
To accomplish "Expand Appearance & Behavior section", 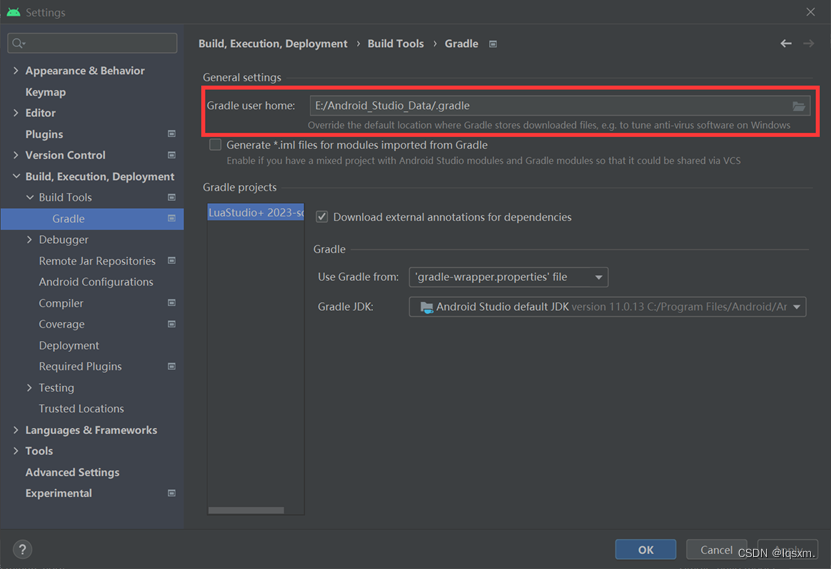I will 15,70.
